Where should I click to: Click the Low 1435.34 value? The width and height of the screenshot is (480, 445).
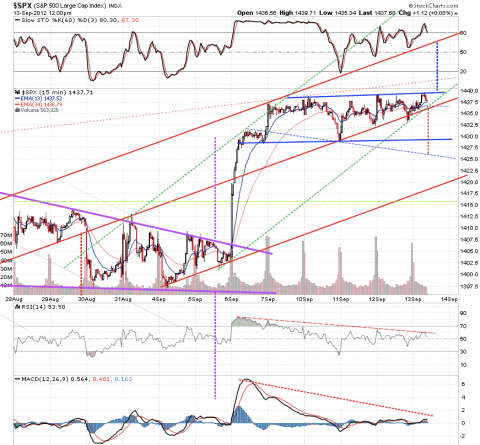click(x=337, y=13)
